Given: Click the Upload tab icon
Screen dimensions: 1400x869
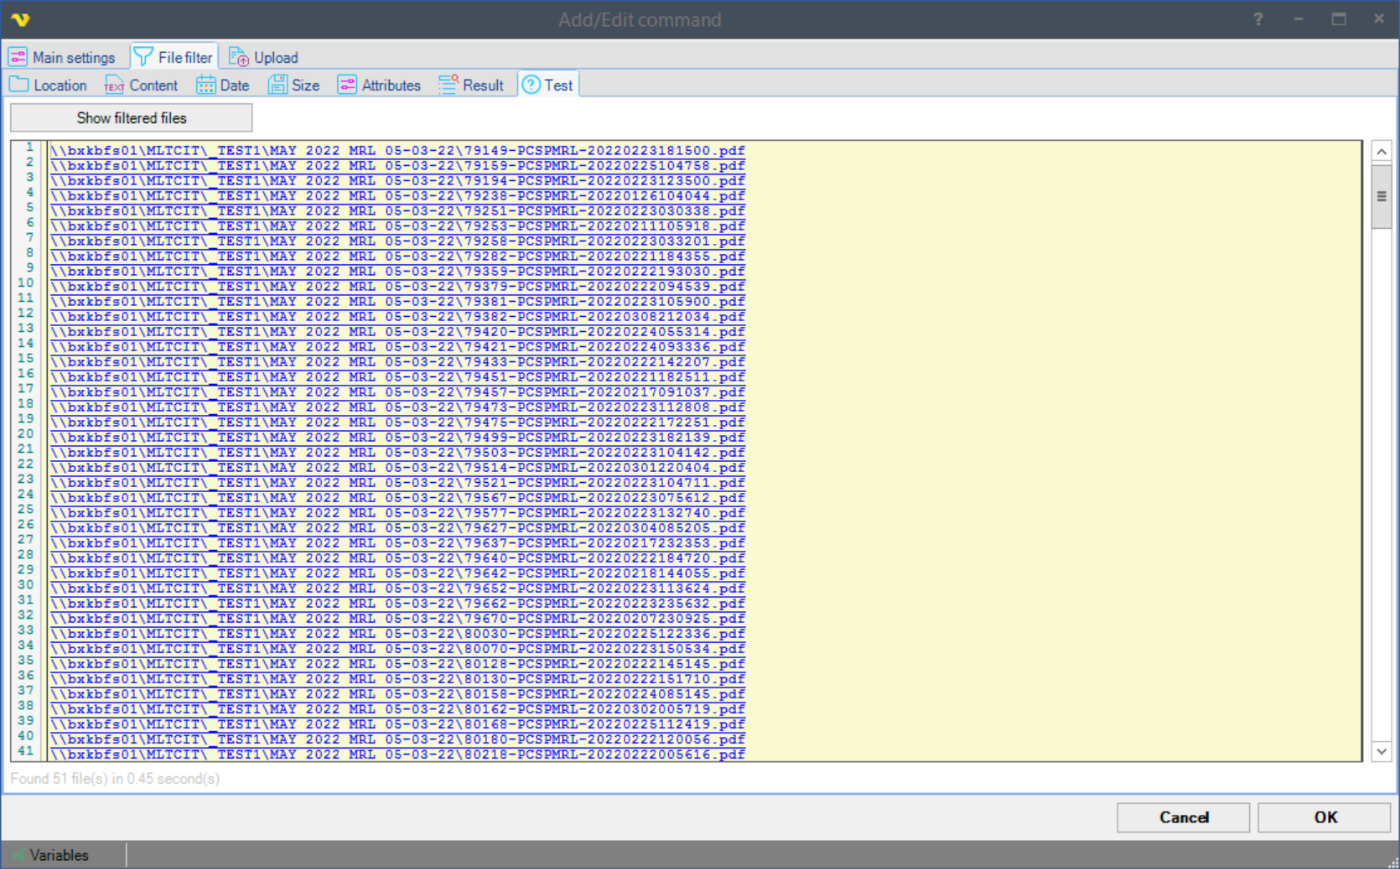Looking at the screenshot, I should [x=238, y=57].
